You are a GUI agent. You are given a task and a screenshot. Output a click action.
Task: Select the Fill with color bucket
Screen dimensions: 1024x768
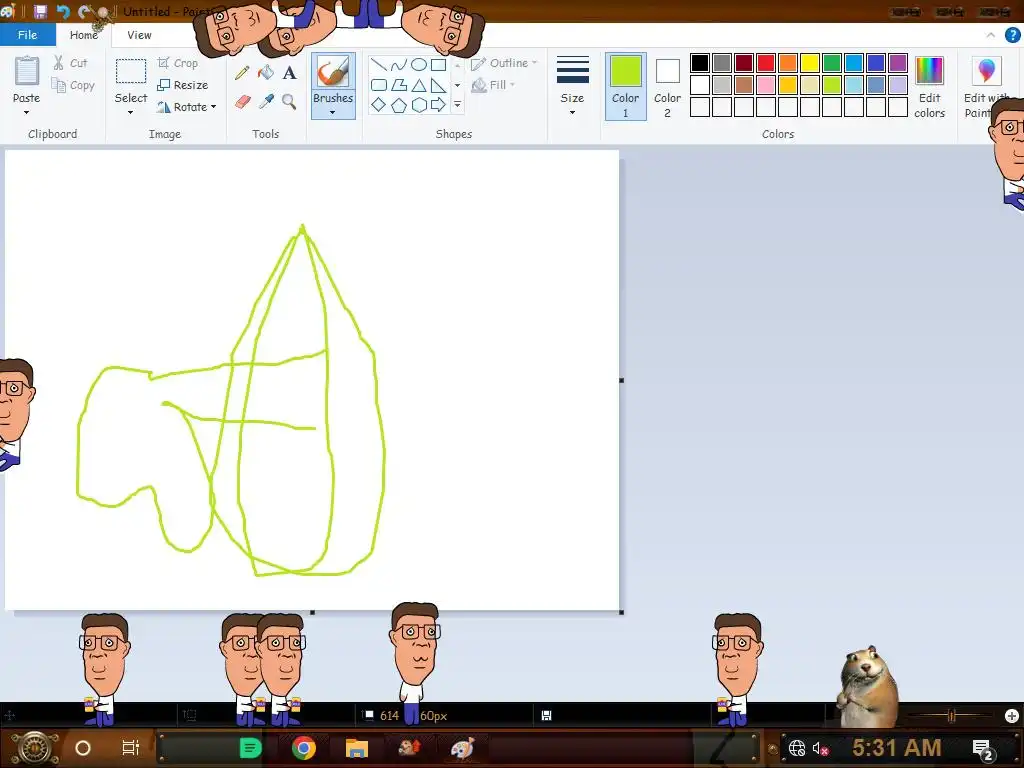(266, 72)
